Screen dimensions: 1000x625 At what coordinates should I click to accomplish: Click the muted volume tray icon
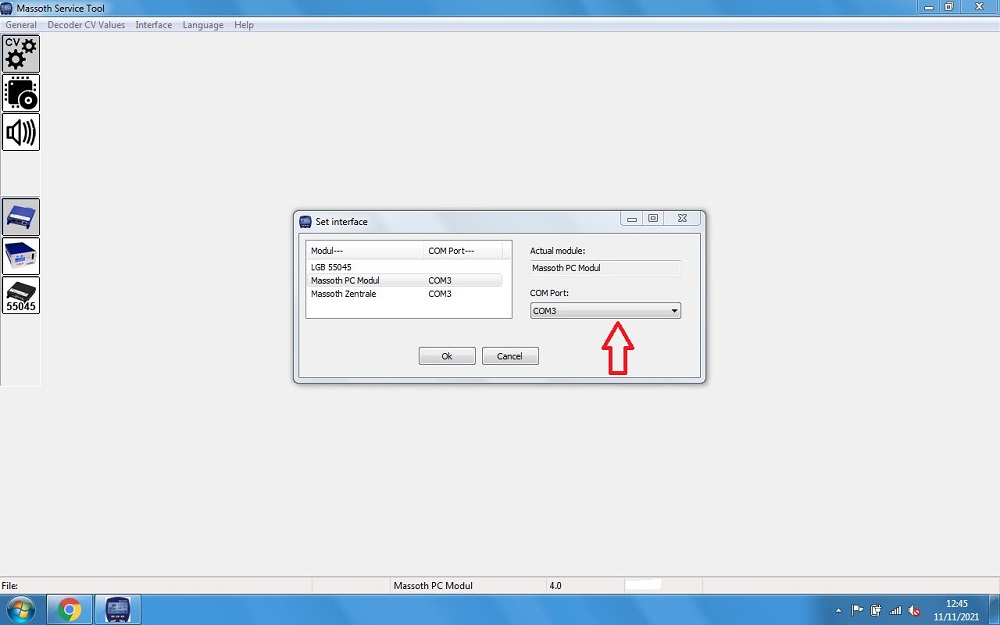(x=914, y=610)
